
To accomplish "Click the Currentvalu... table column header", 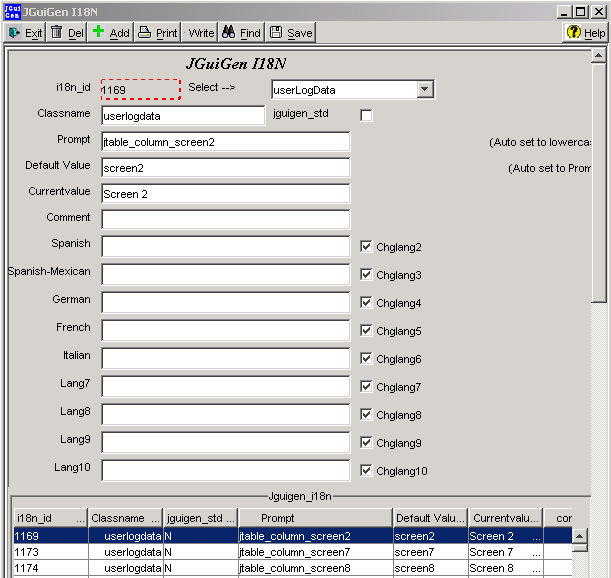I will pos(505,518).
